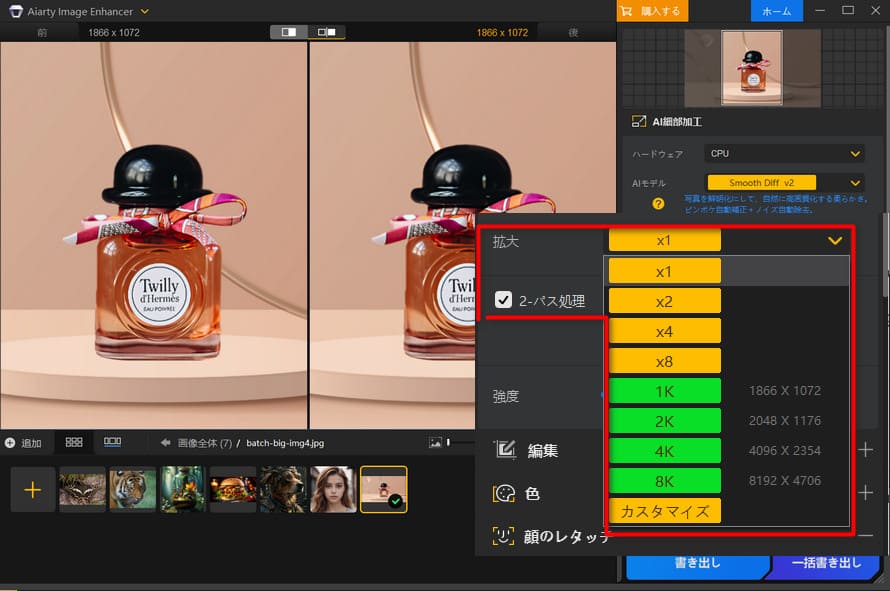Switch to grid thumbnail layout icon
The width and height of the screenshot is (890, 591).
pos(74,442)
